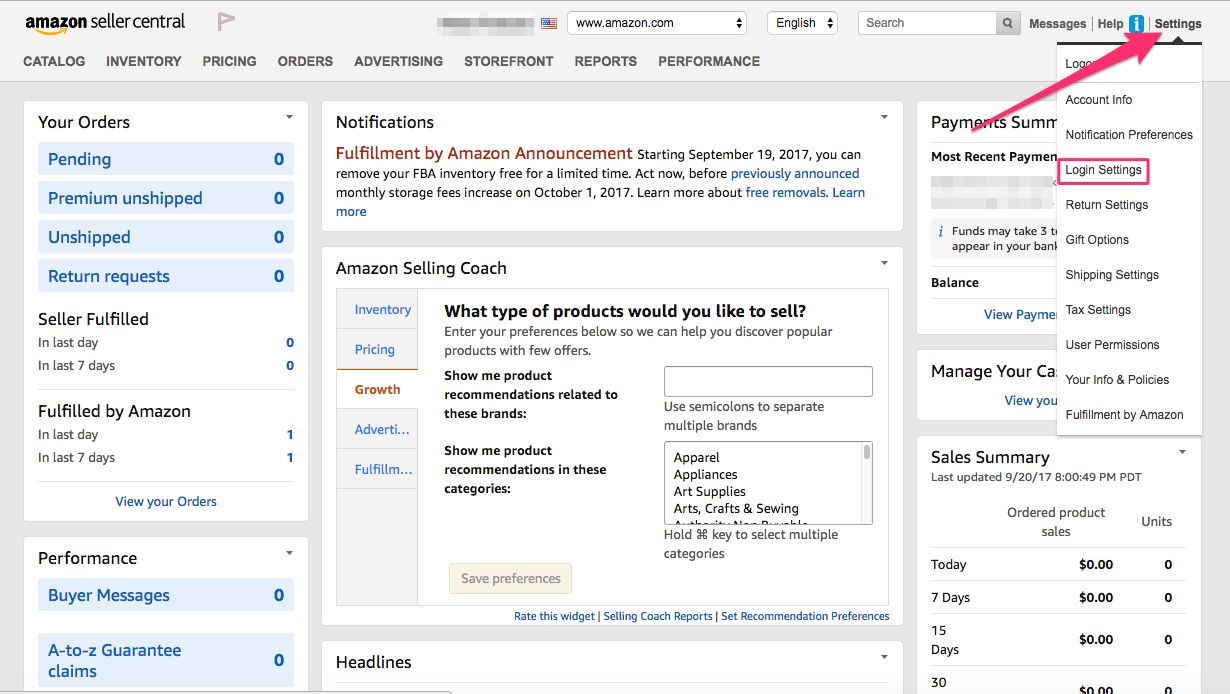The width and height of the screenshot is (1230, 694).
Task: Open the ORDERS menu
Action: (305, 61)
